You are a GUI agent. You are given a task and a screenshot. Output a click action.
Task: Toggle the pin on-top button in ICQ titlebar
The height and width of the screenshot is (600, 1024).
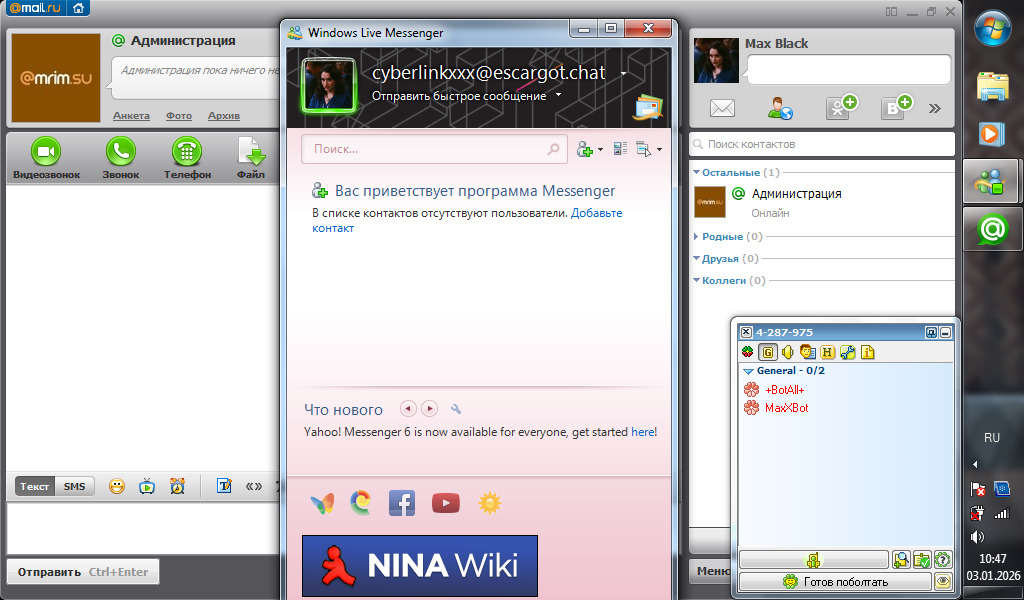coord(931,332)
